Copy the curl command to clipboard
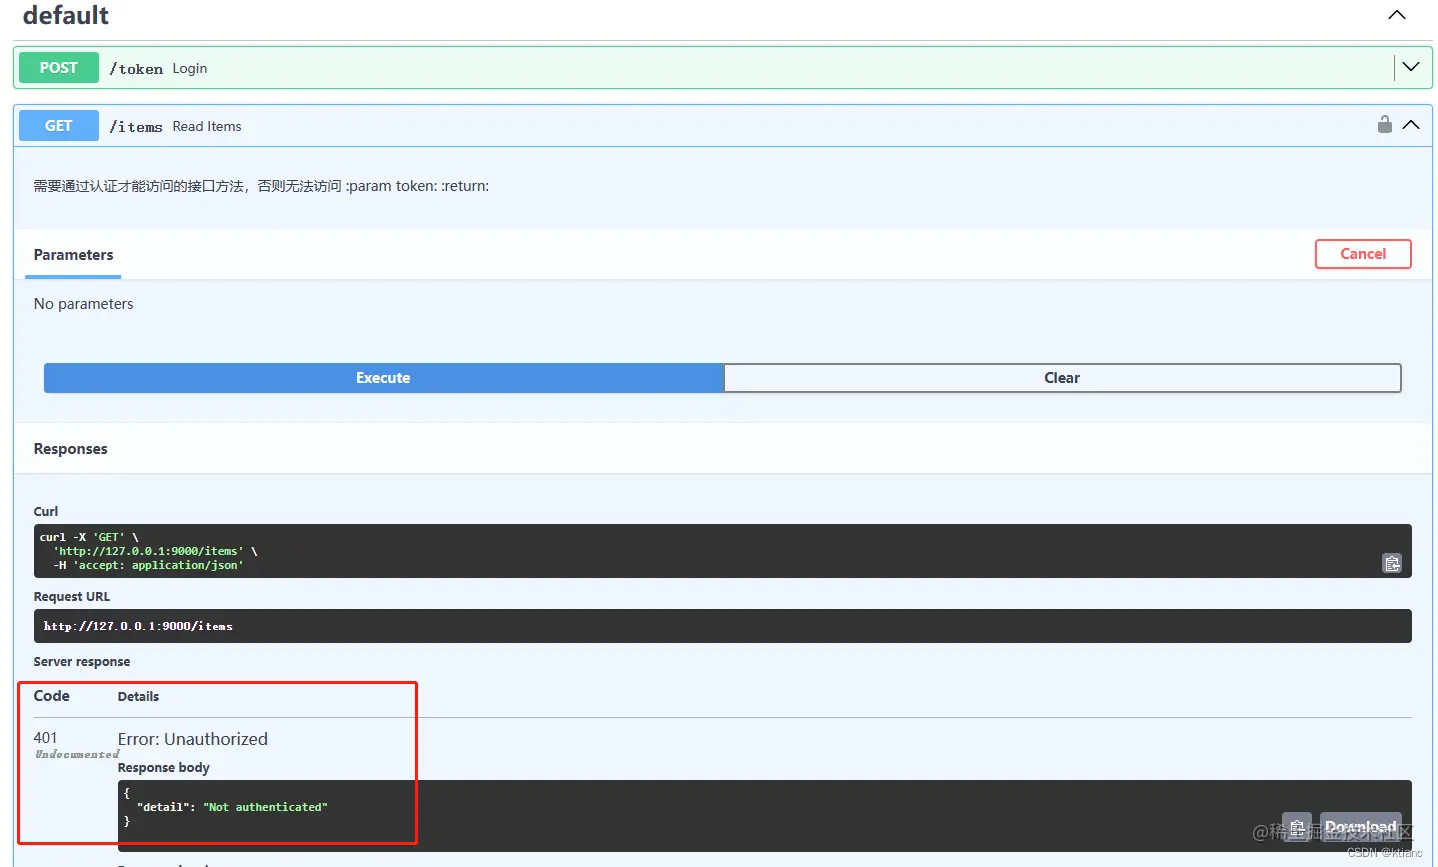The height and width of the screenshot is (867, 1438). (1391, 563)
